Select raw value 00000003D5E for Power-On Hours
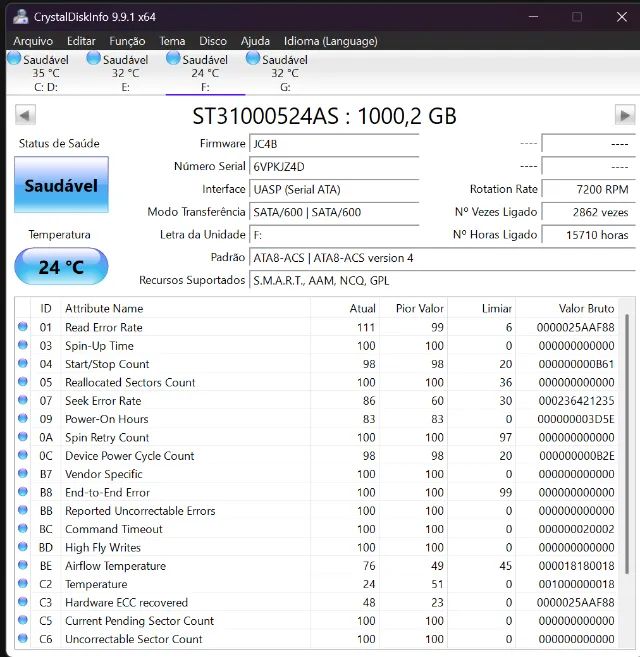 coord(576,419)
